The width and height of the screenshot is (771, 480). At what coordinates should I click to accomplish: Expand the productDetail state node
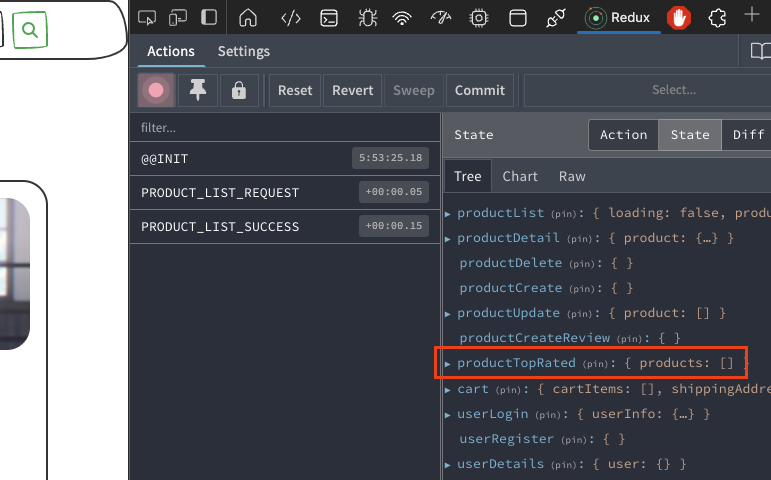(448, 239)
